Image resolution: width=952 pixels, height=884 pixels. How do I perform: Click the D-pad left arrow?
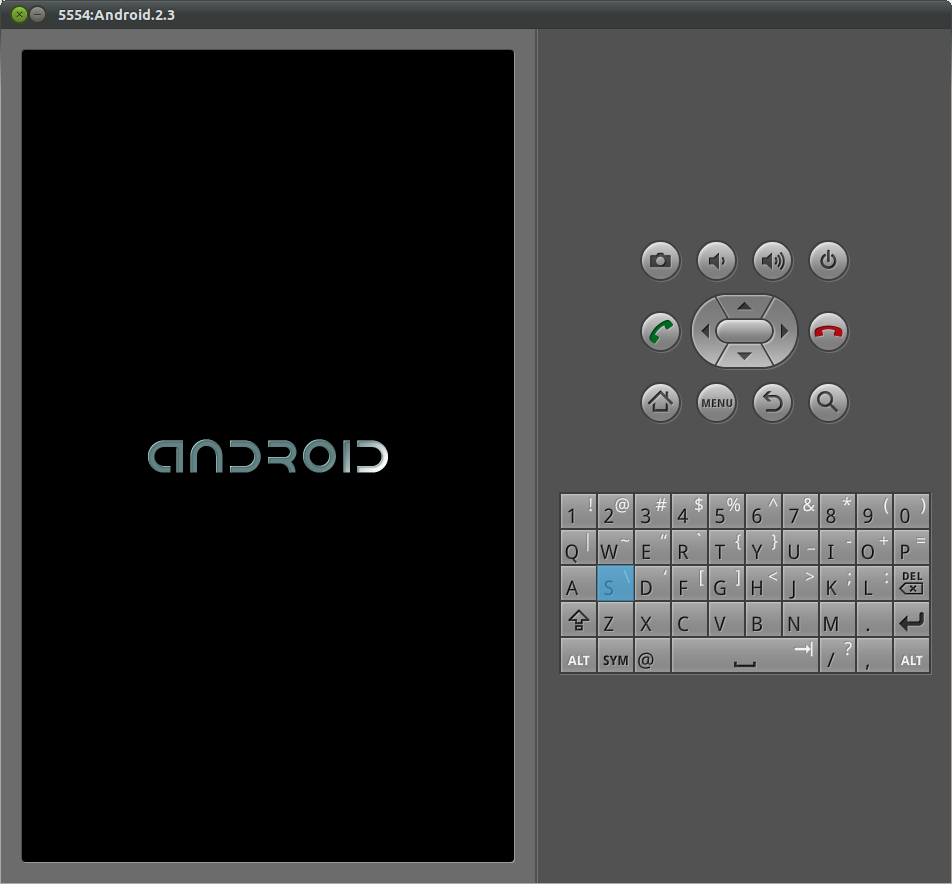(704, 331)
